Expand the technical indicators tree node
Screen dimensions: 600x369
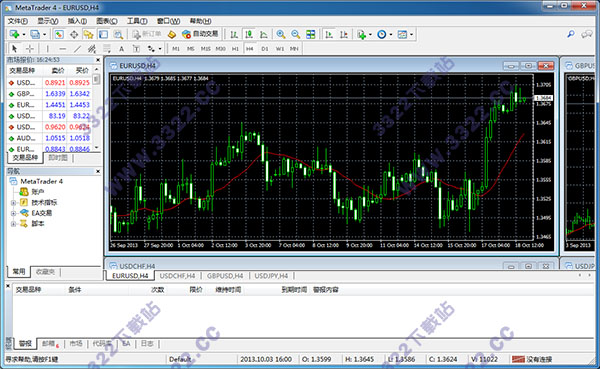click(13, 202)
